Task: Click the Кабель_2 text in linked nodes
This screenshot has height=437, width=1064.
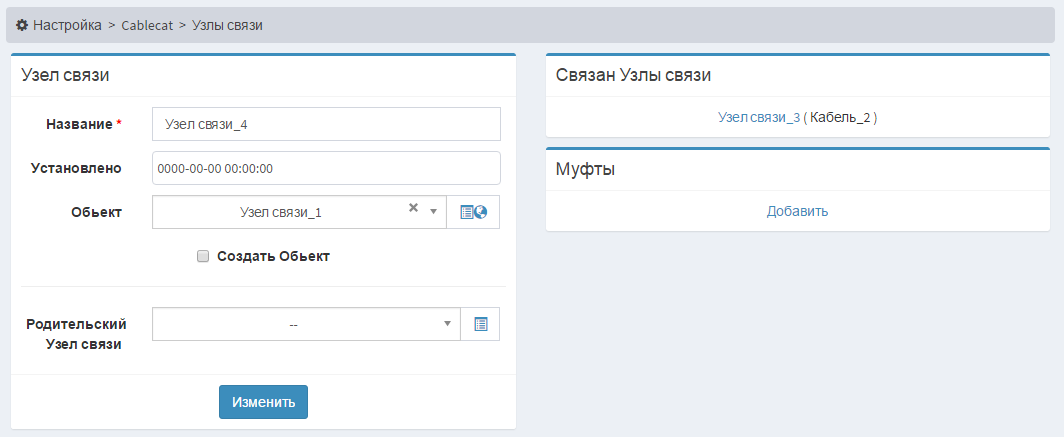Action: (841, 117)
